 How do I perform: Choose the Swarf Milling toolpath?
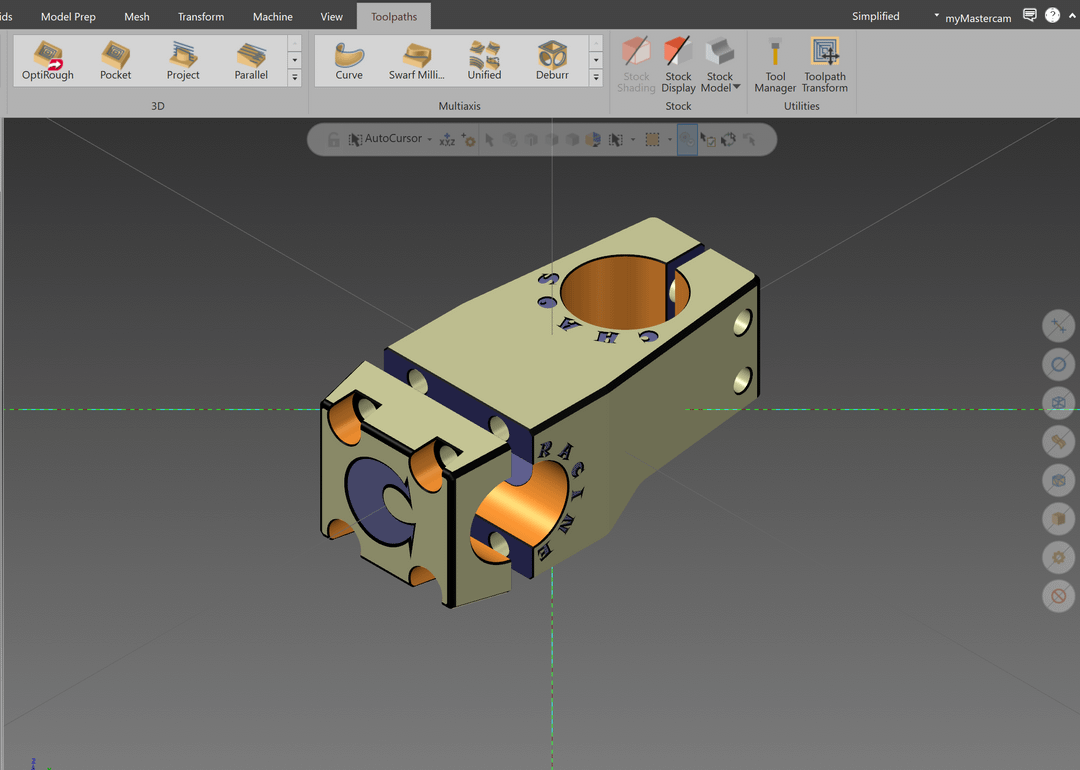tap(416, 61)
